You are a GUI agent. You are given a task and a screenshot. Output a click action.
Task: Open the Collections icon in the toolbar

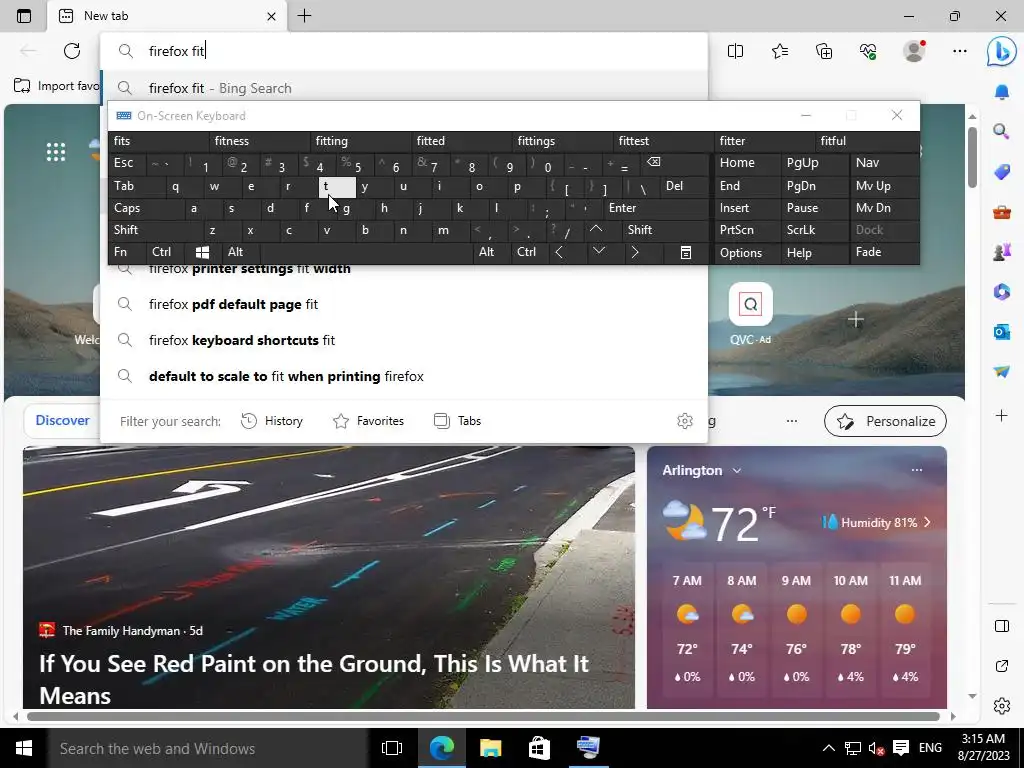tap(824, 51)
